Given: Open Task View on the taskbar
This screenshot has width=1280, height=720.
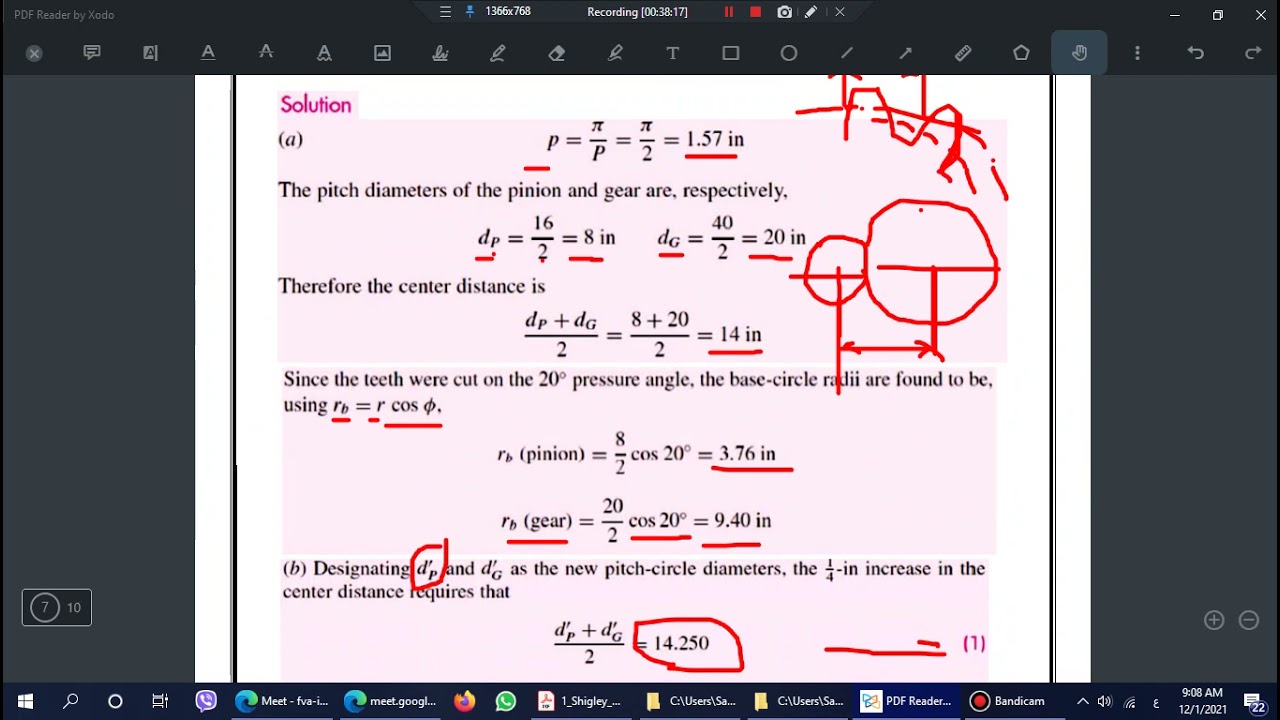Looking at the screenshot, I should tap(160, 701).
